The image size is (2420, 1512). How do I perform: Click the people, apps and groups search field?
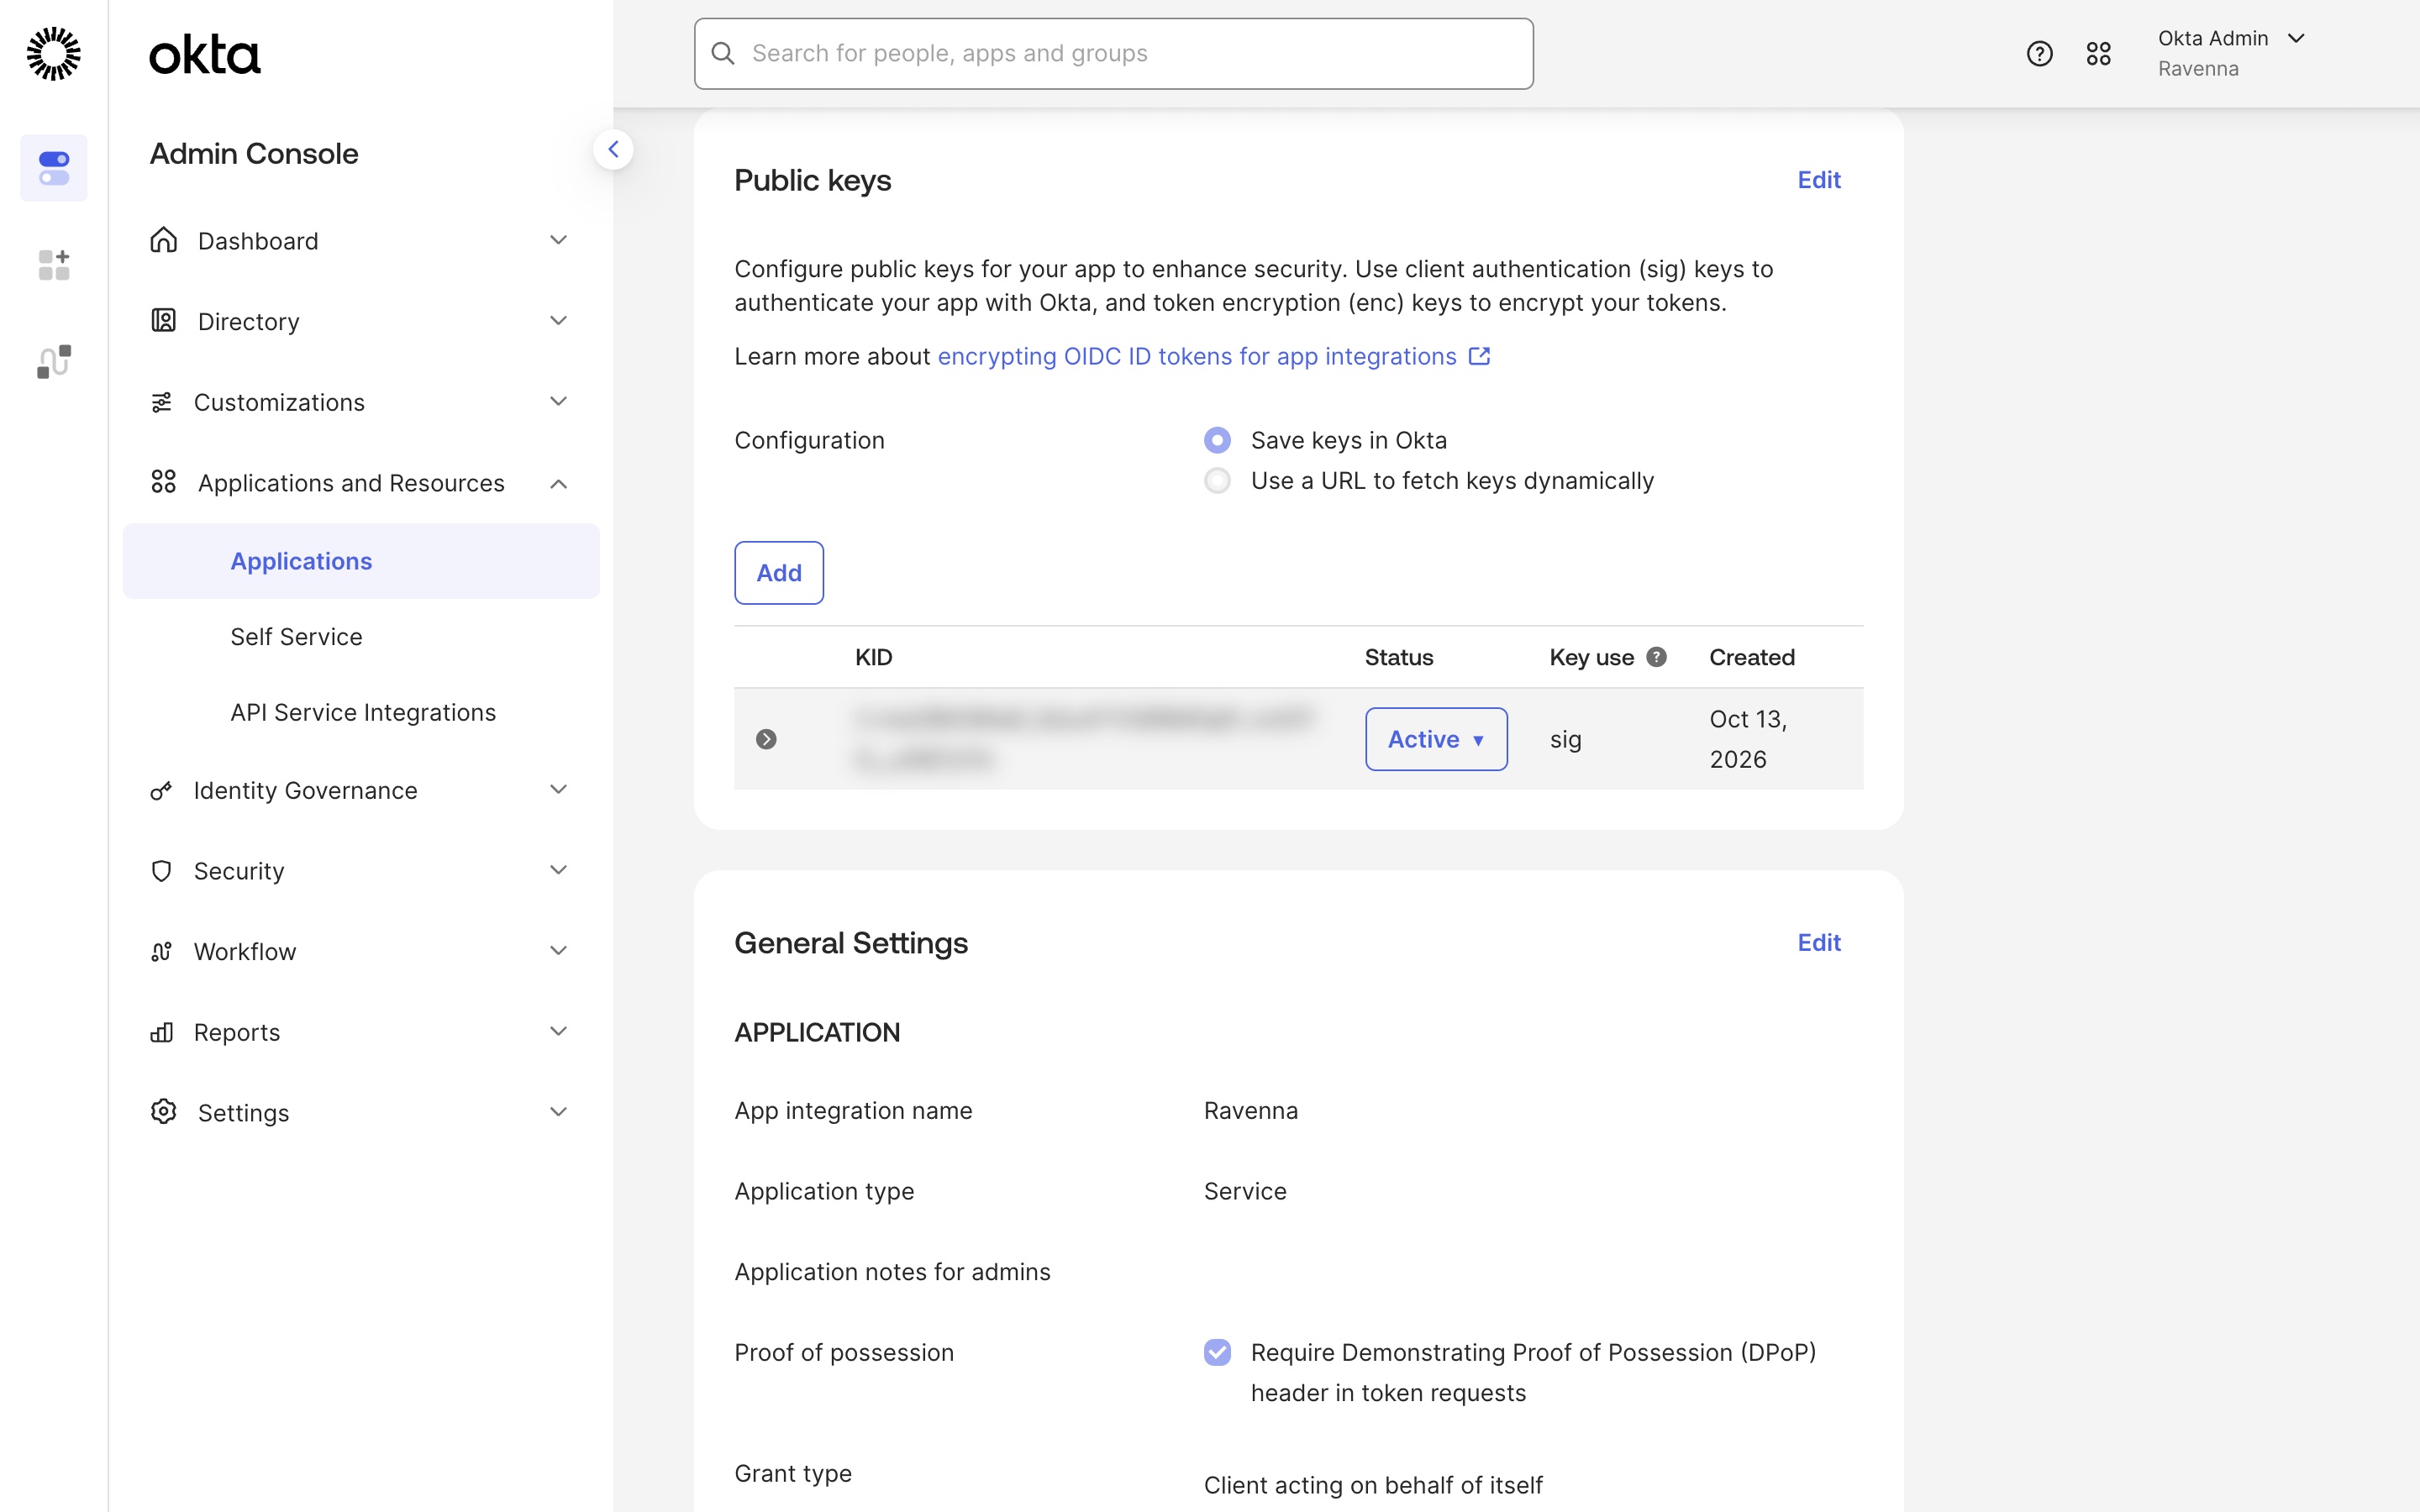click(1113, 54)
